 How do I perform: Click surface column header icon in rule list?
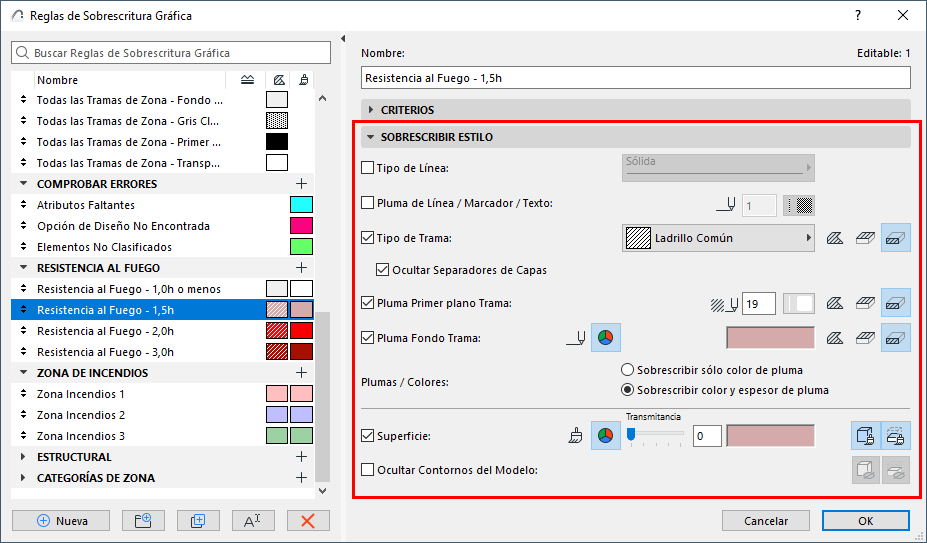303,80
